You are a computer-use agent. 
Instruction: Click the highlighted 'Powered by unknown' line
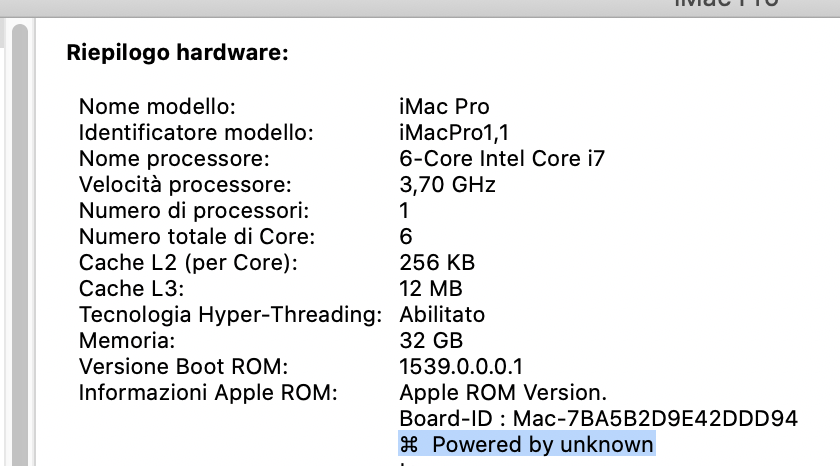pyautogui.click(x=527, y=444)
